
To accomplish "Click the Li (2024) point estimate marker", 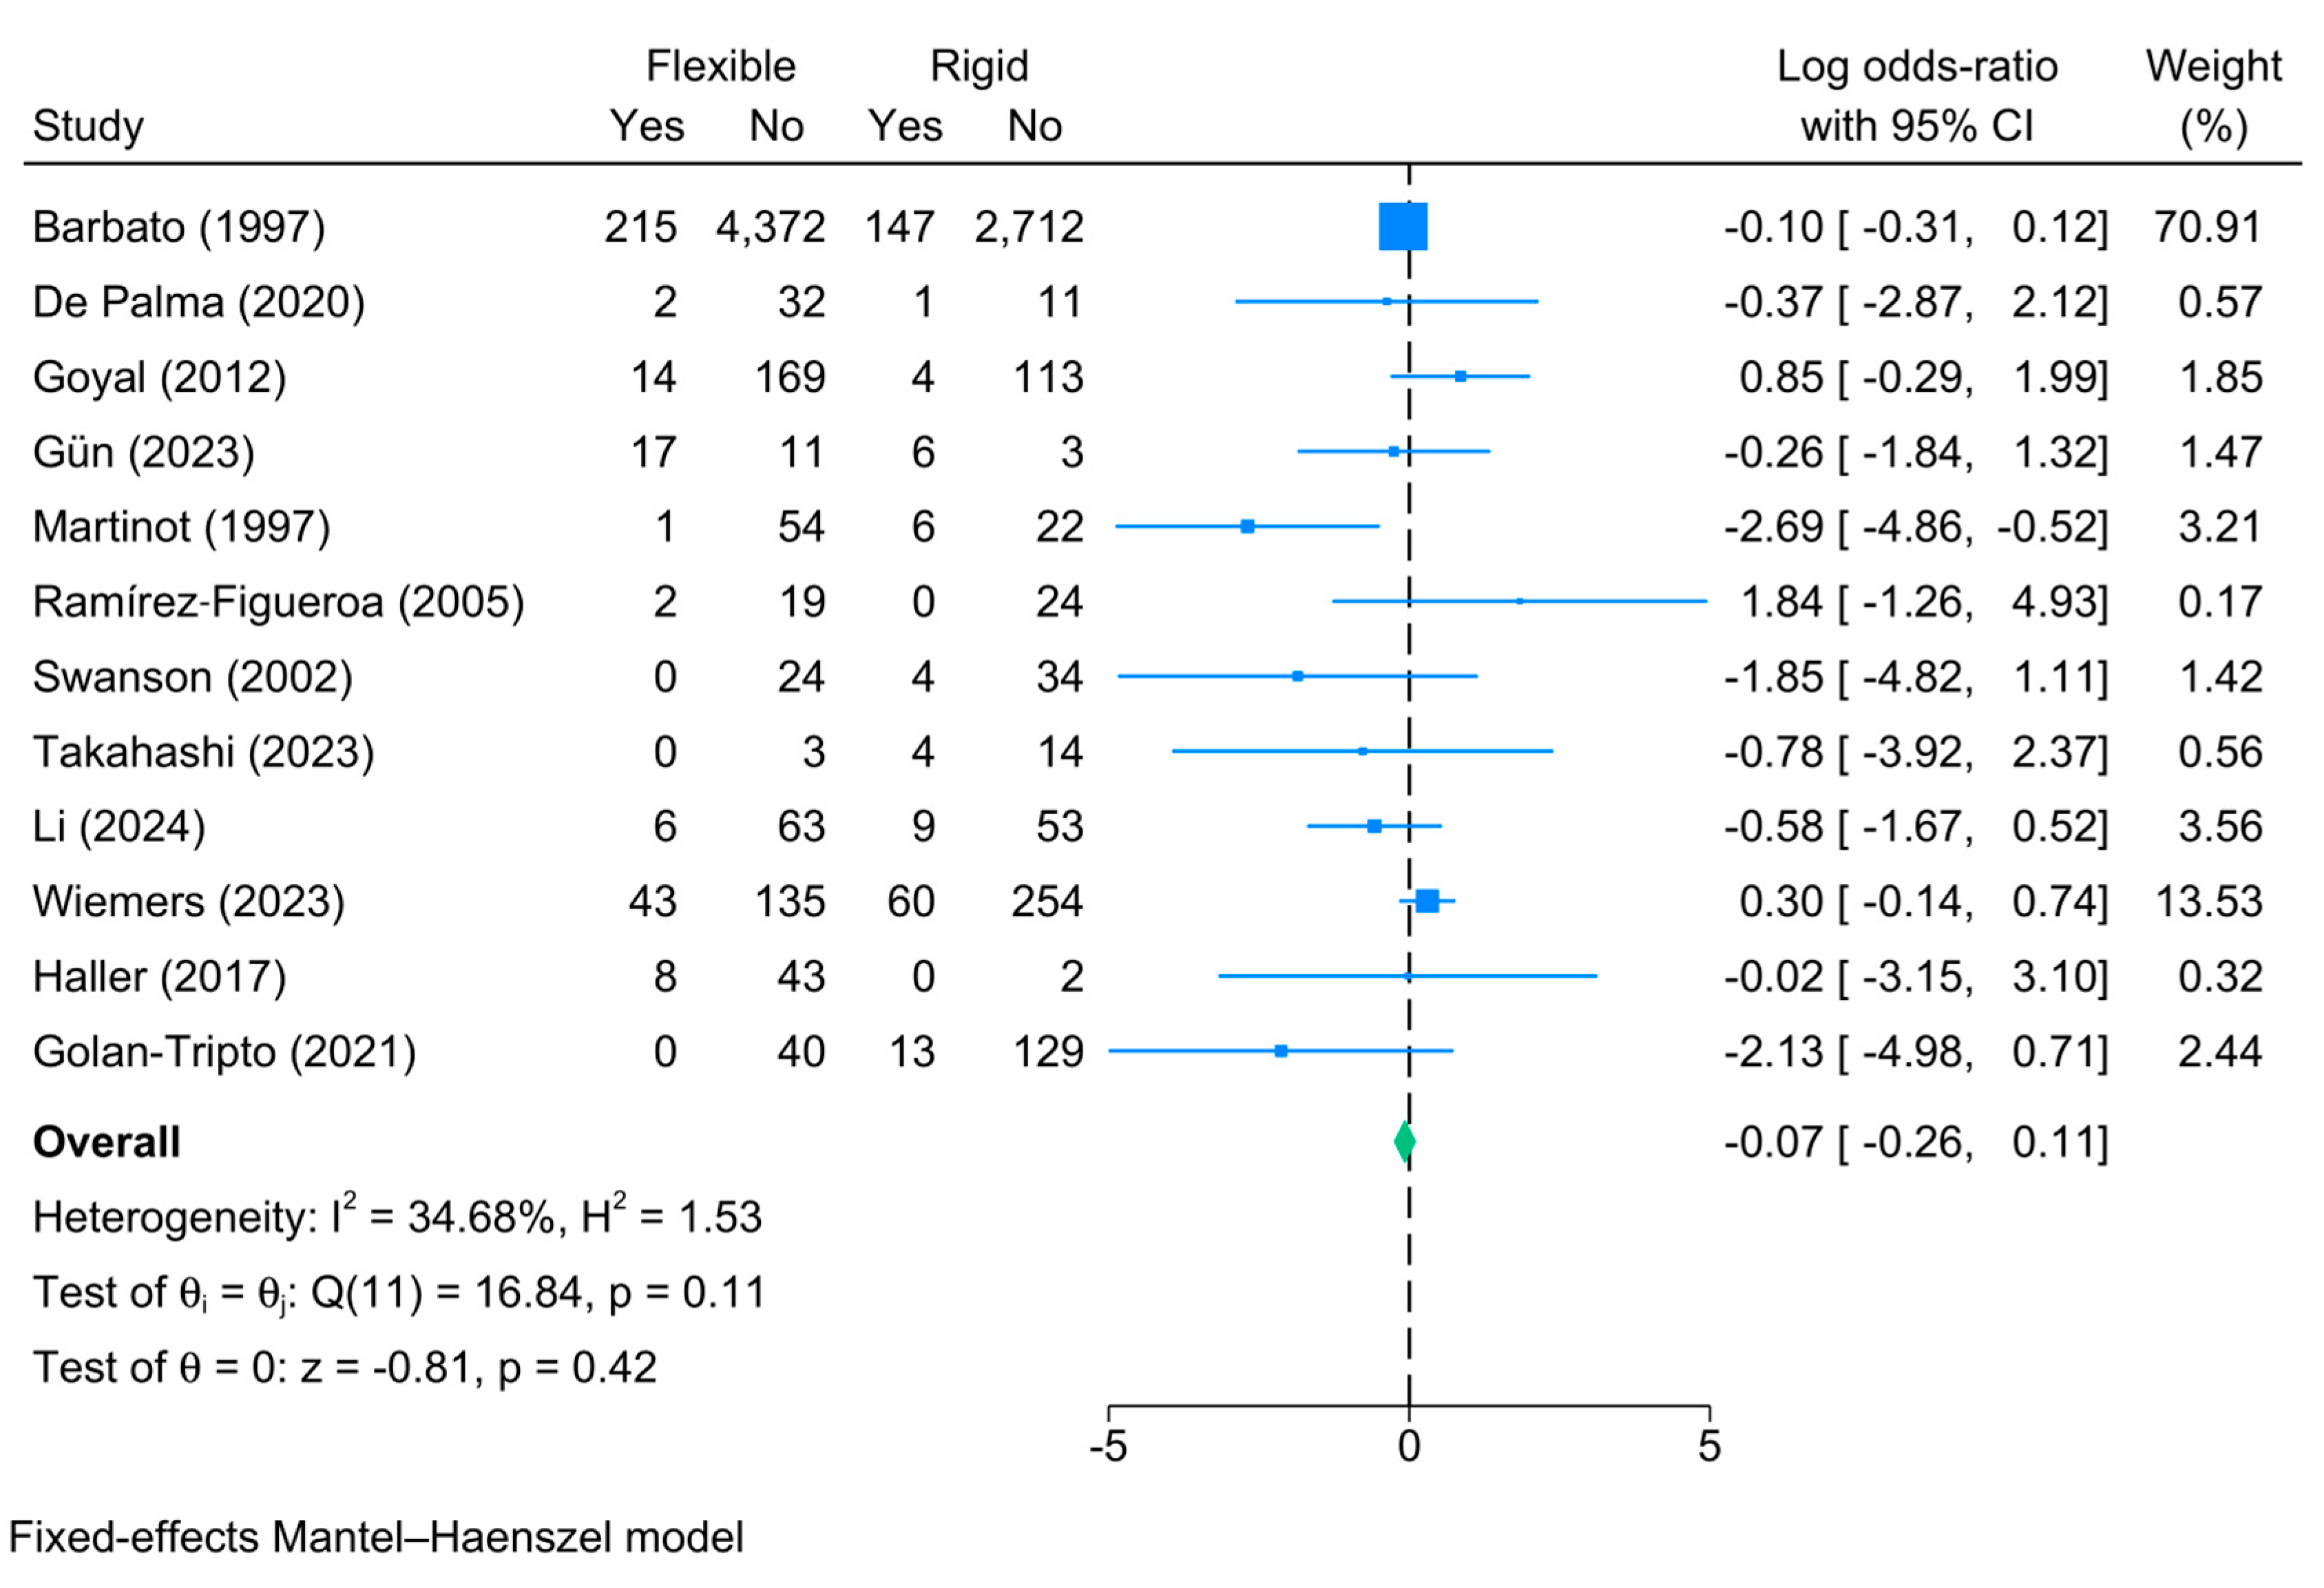I will point(1374,826).
